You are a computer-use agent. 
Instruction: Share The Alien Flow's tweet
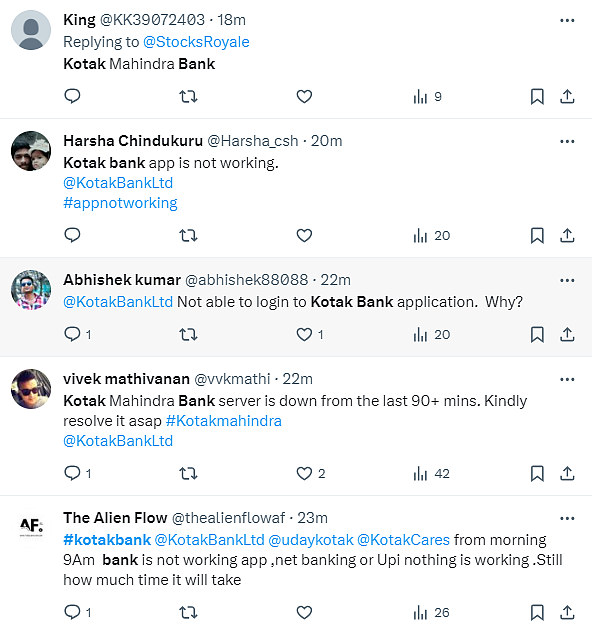pos(567,612)
